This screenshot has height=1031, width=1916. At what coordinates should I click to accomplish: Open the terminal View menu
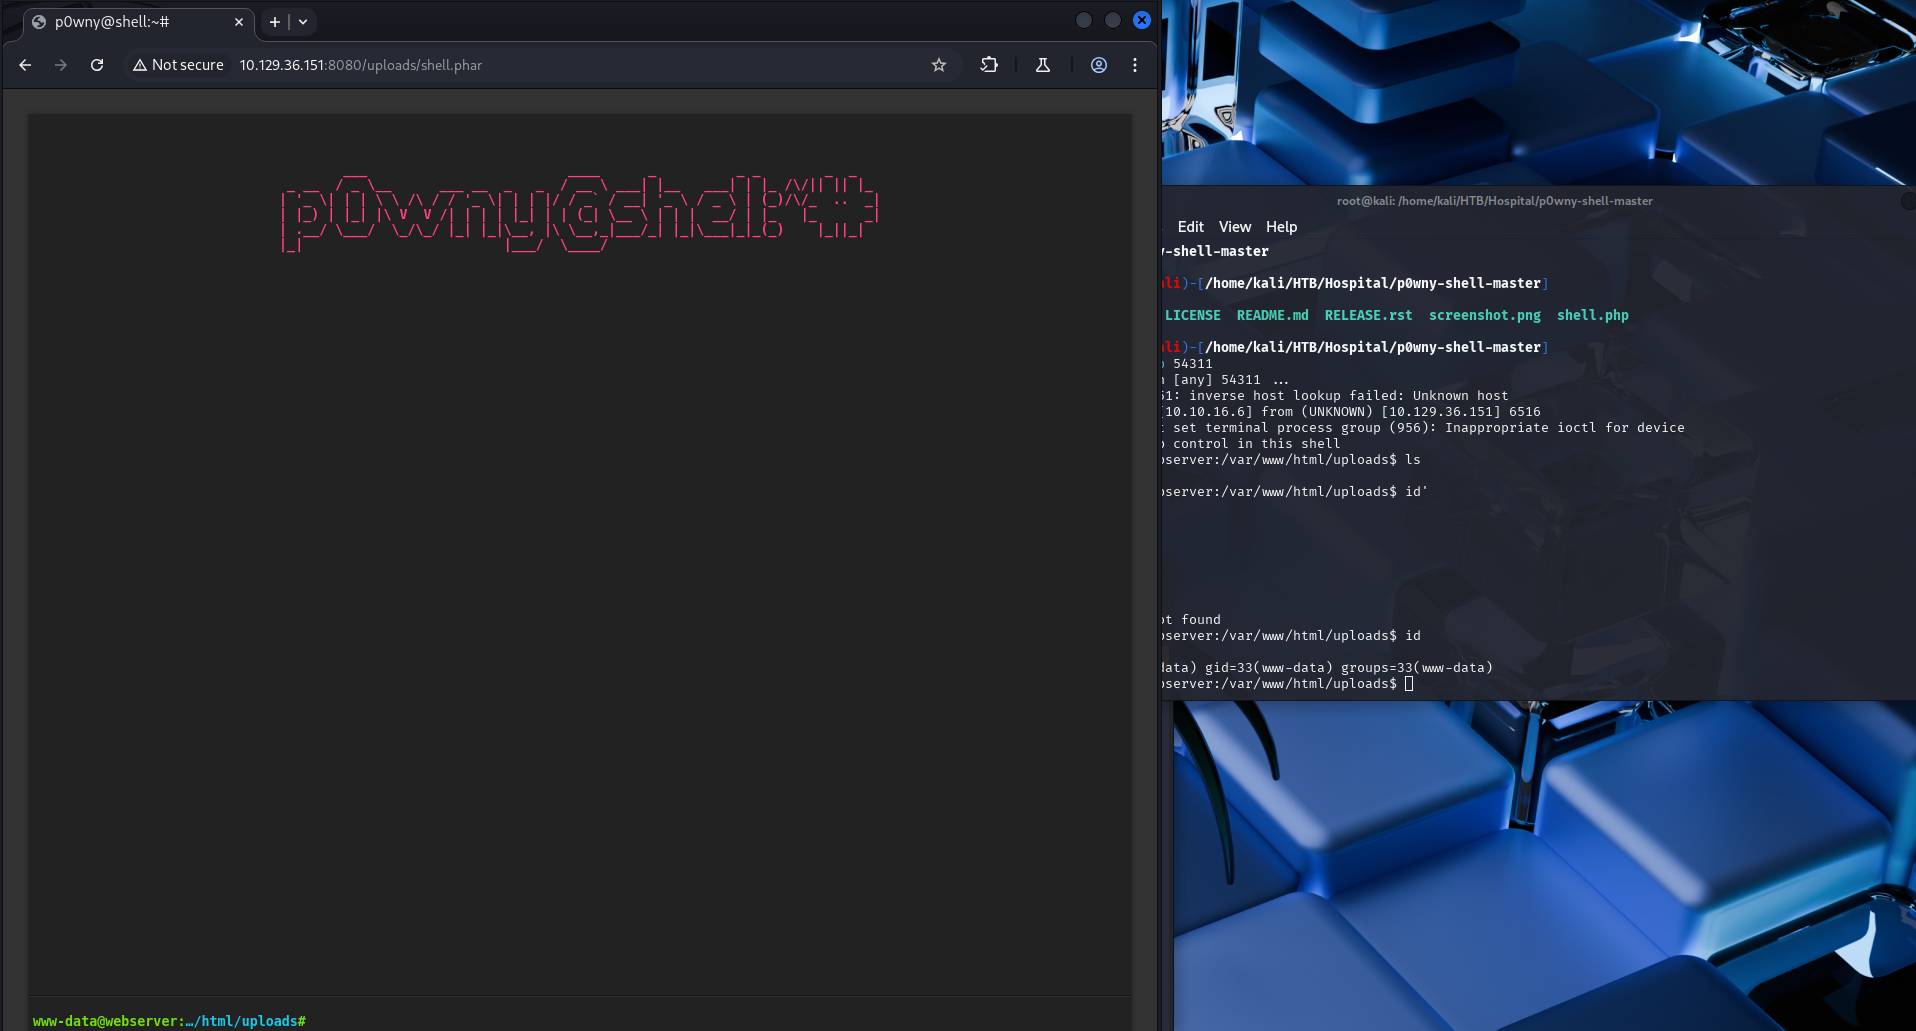(1235, 227)
